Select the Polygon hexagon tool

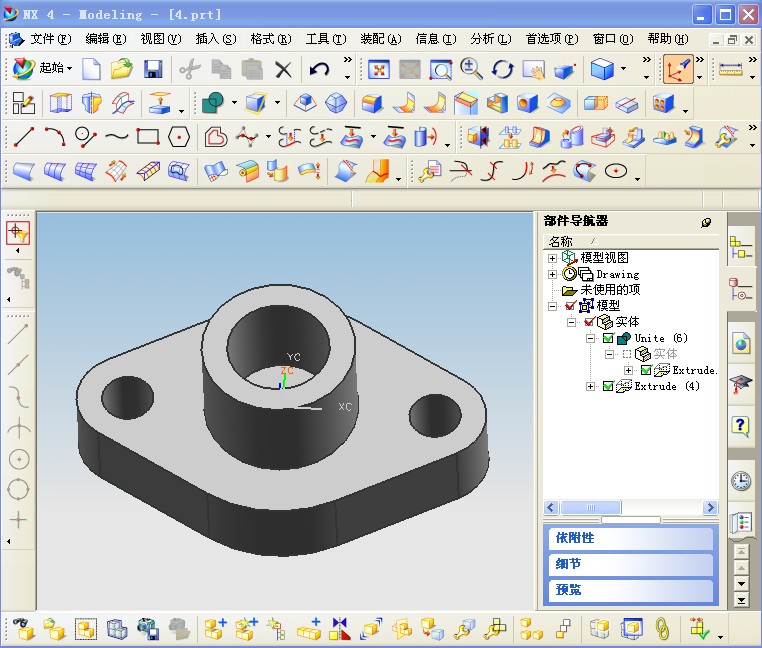click(178, 137)
